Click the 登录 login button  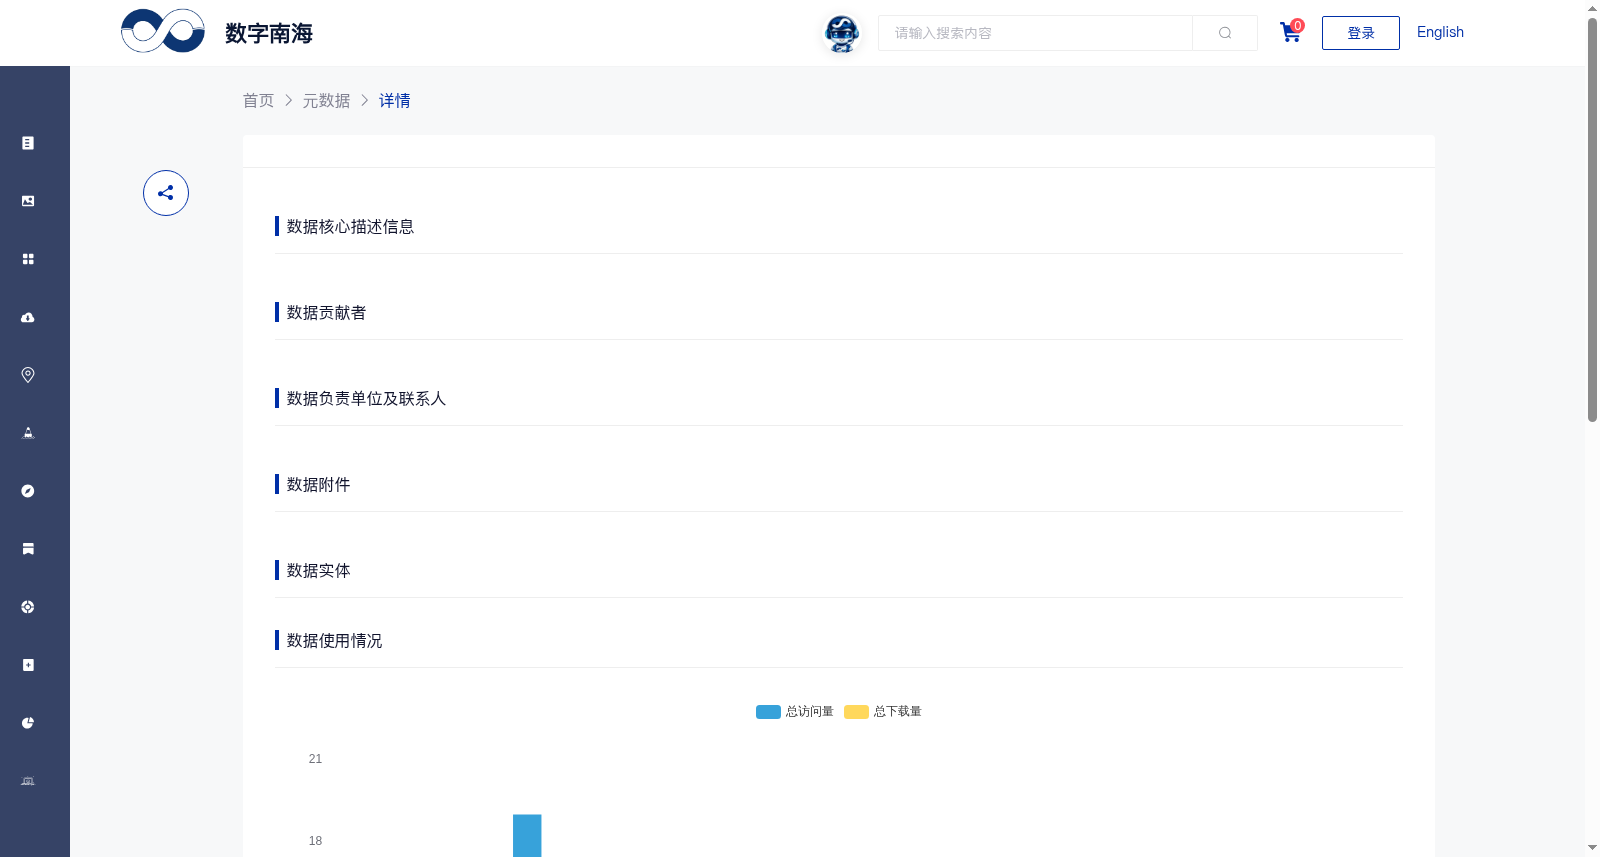[1361, 33]
